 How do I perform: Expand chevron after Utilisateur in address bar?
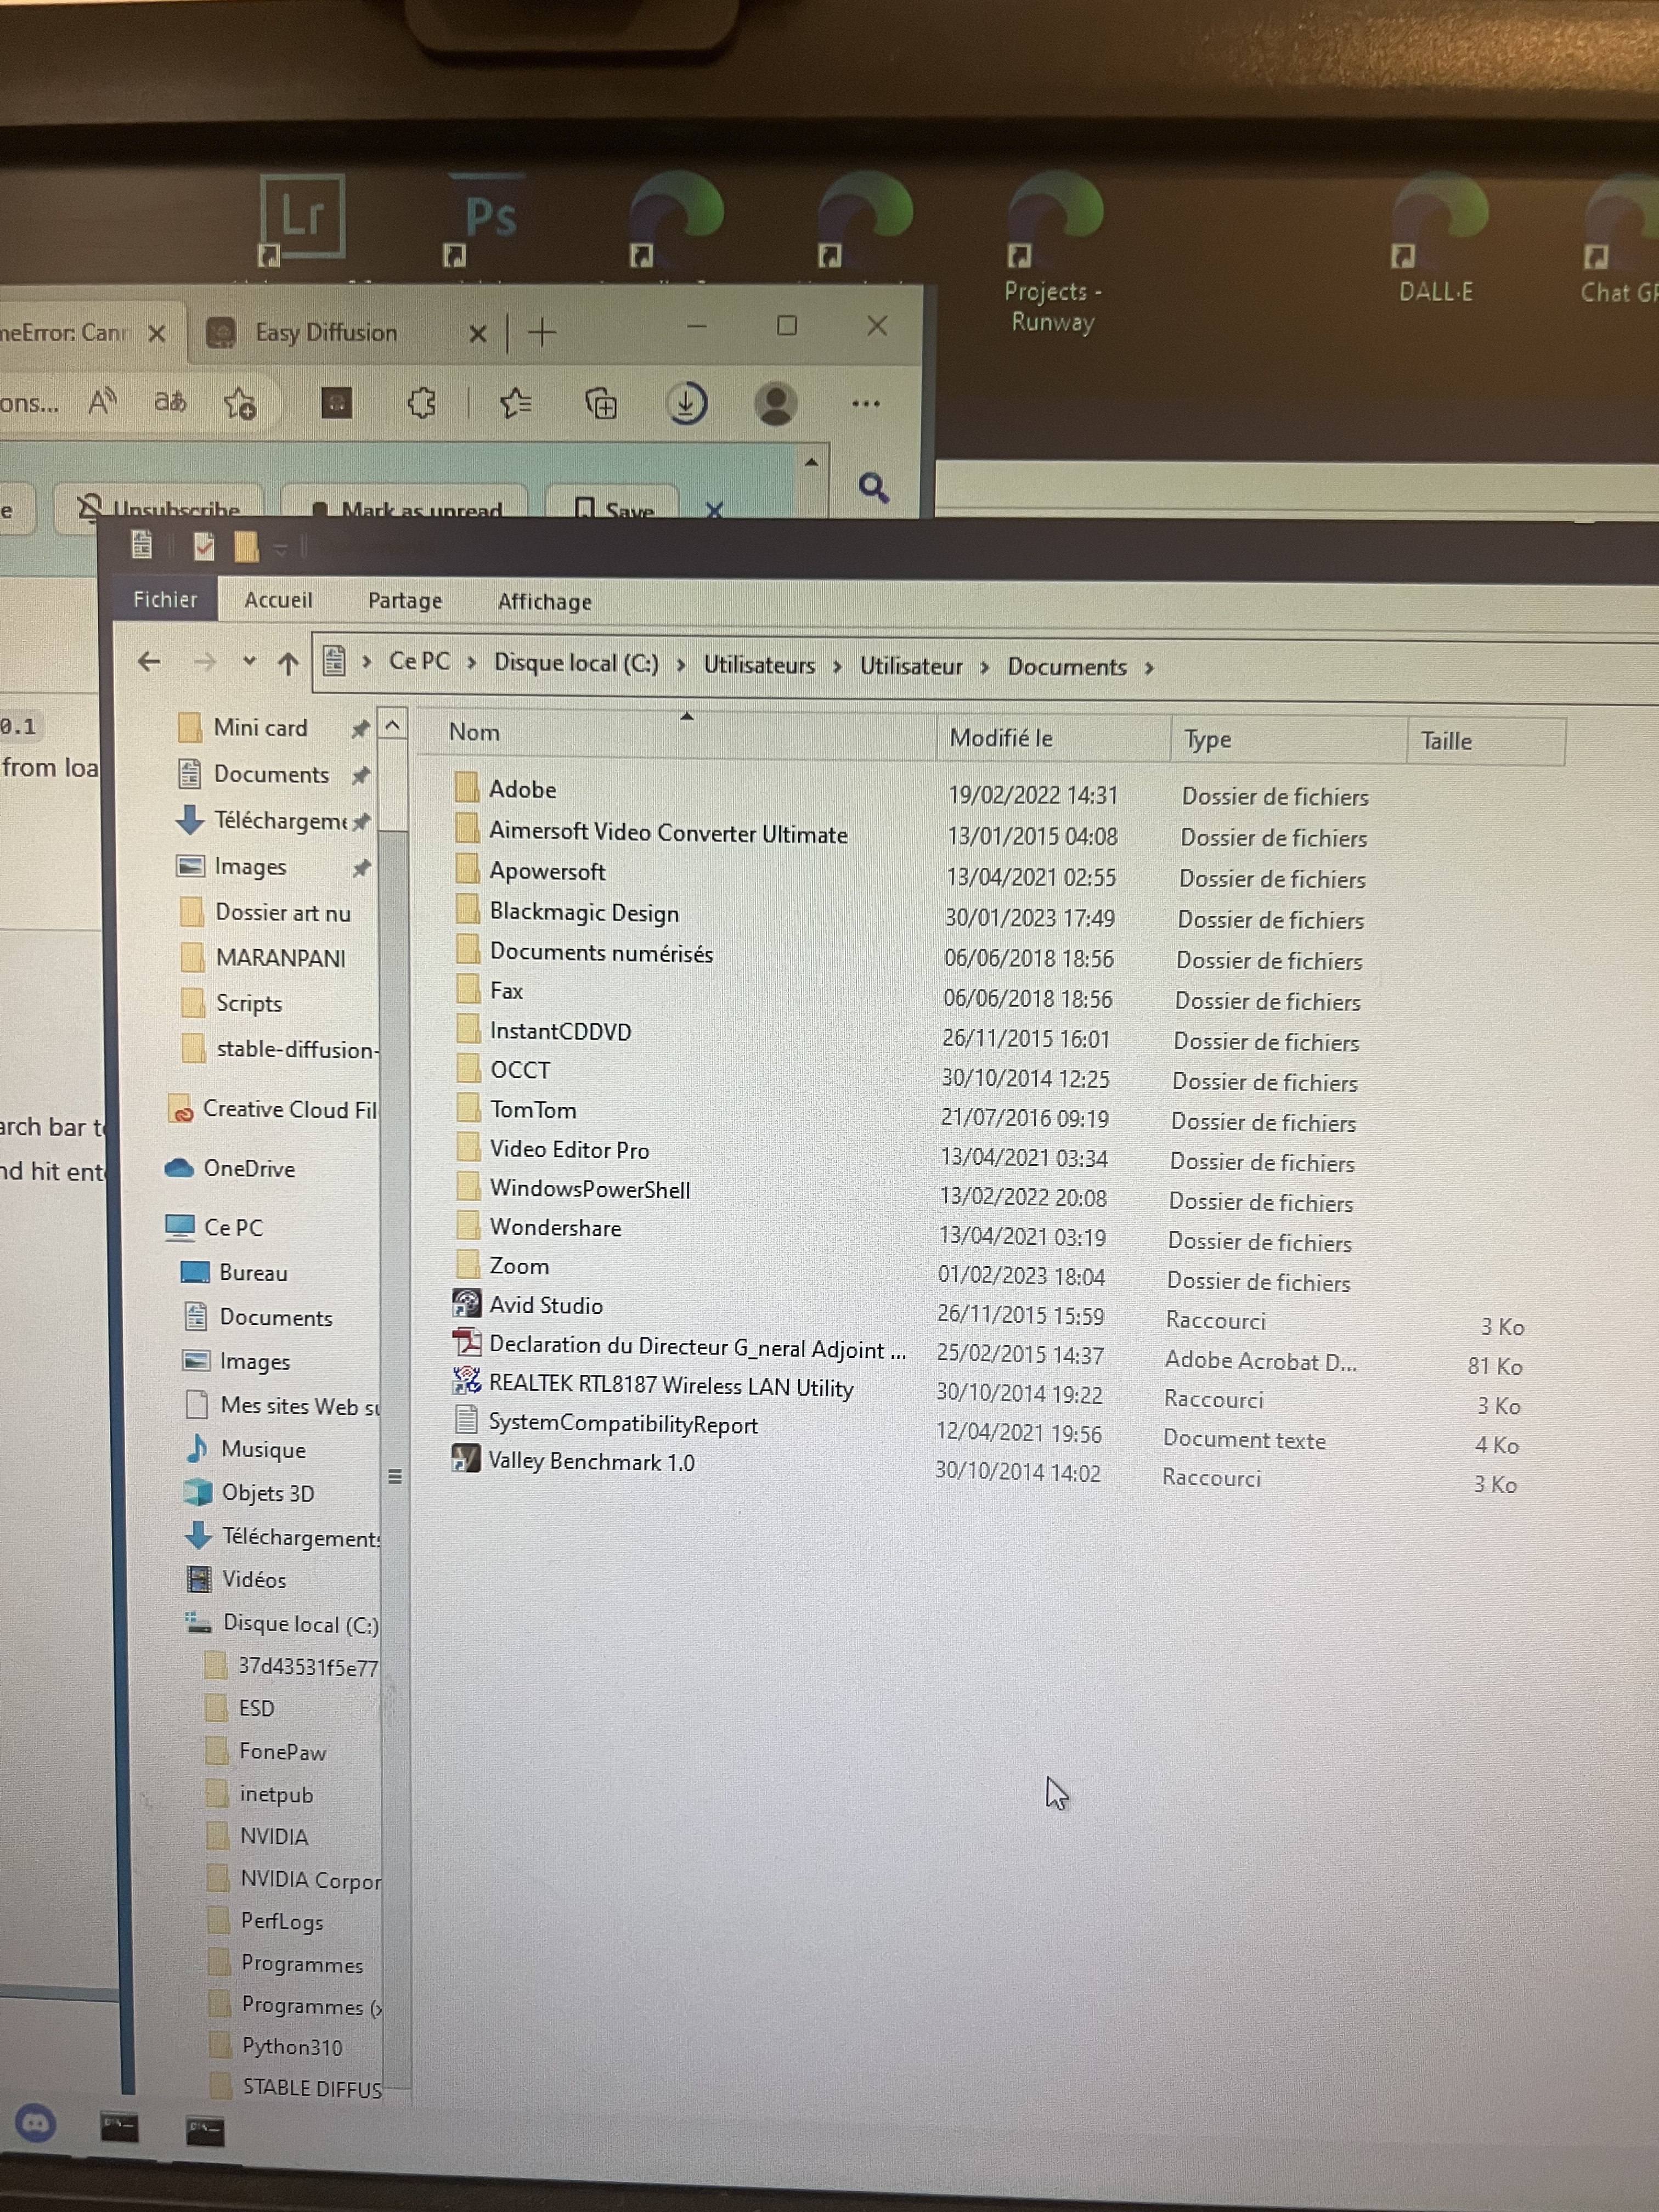tap(984, 667)
